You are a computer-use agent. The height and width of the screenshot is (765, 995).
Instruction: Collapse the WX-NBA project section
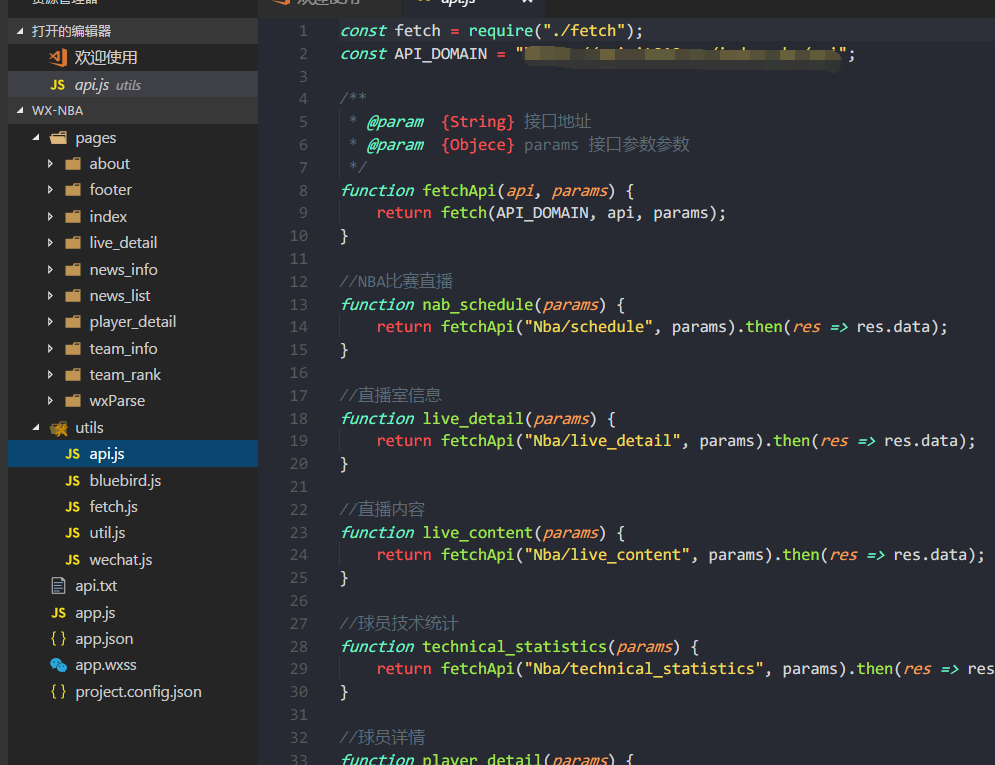[20, 110]
